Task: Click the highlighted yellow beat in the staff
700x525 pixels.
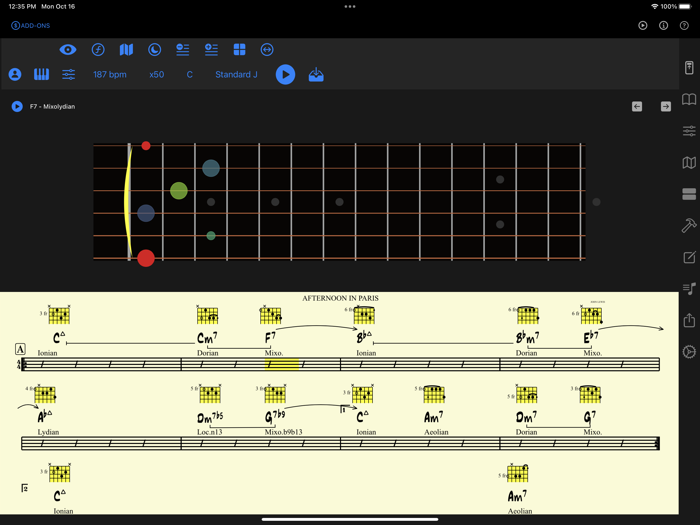Action: (x=282, y=364)
